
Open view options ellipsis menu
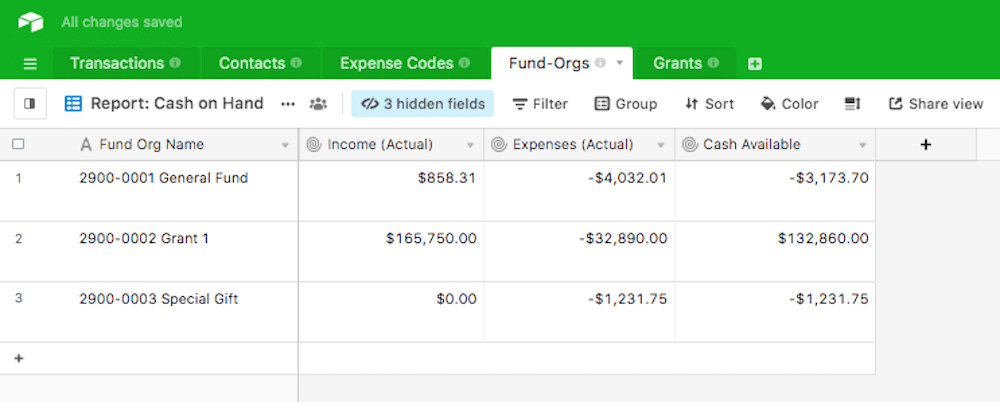[x=288, y=104]
